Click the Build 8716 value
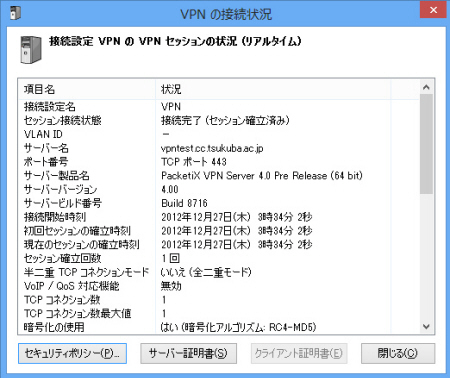Viewport: 450px width, 378px height. click(x=184, y=203)
